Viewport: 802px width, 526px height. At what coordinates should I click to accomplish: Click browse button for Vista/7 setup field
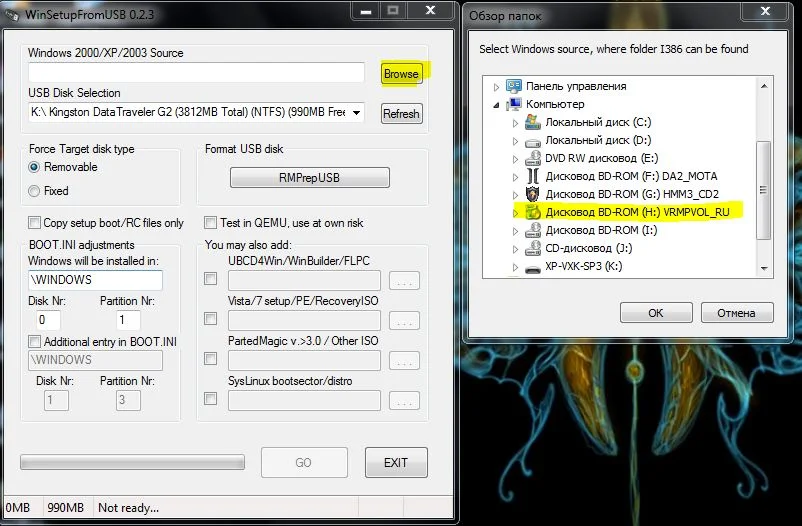(x=404, y=321)
